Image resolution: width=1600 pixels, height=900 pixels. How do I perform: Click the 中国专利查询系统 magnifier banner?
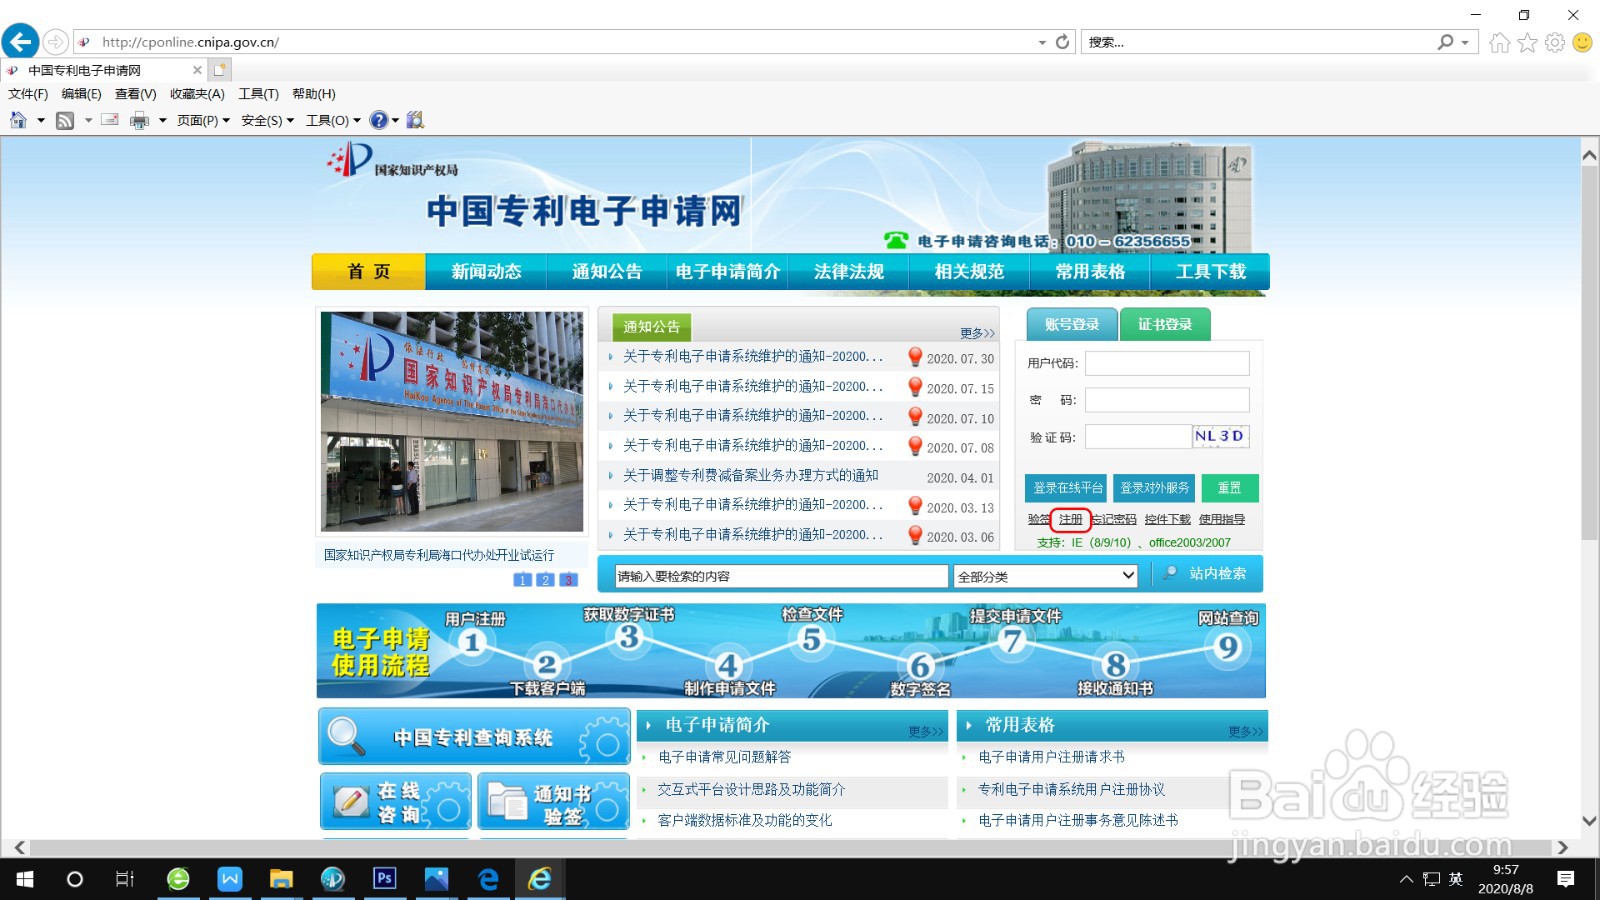pyautogui.click(x=474, y=736)
